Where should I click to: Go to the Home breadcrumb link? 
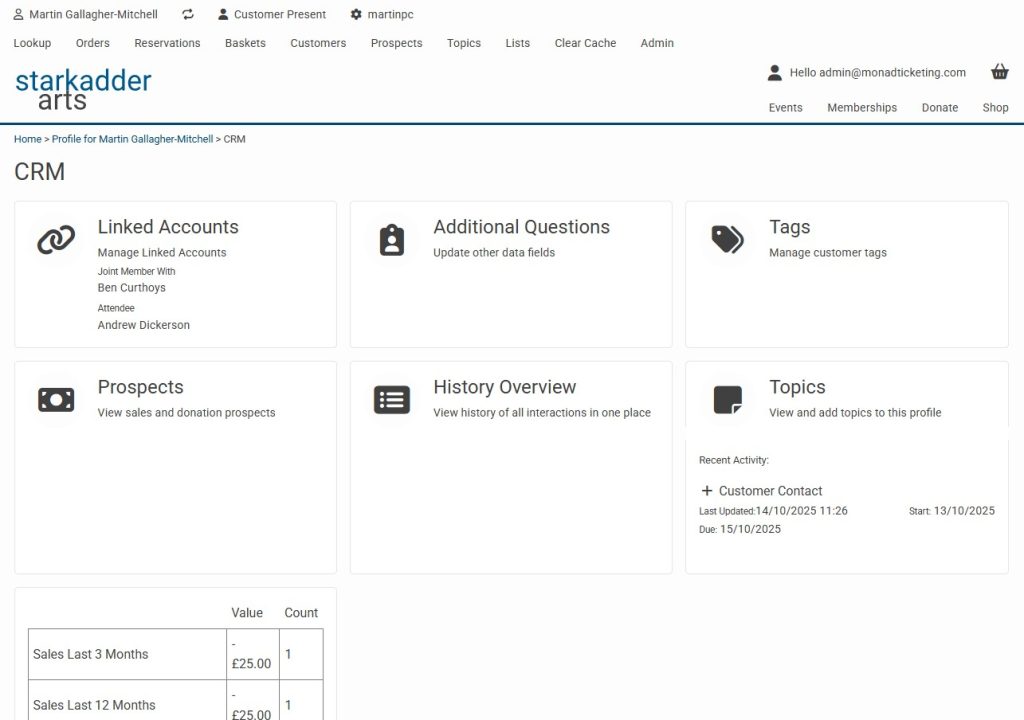[x=27, y=139]
